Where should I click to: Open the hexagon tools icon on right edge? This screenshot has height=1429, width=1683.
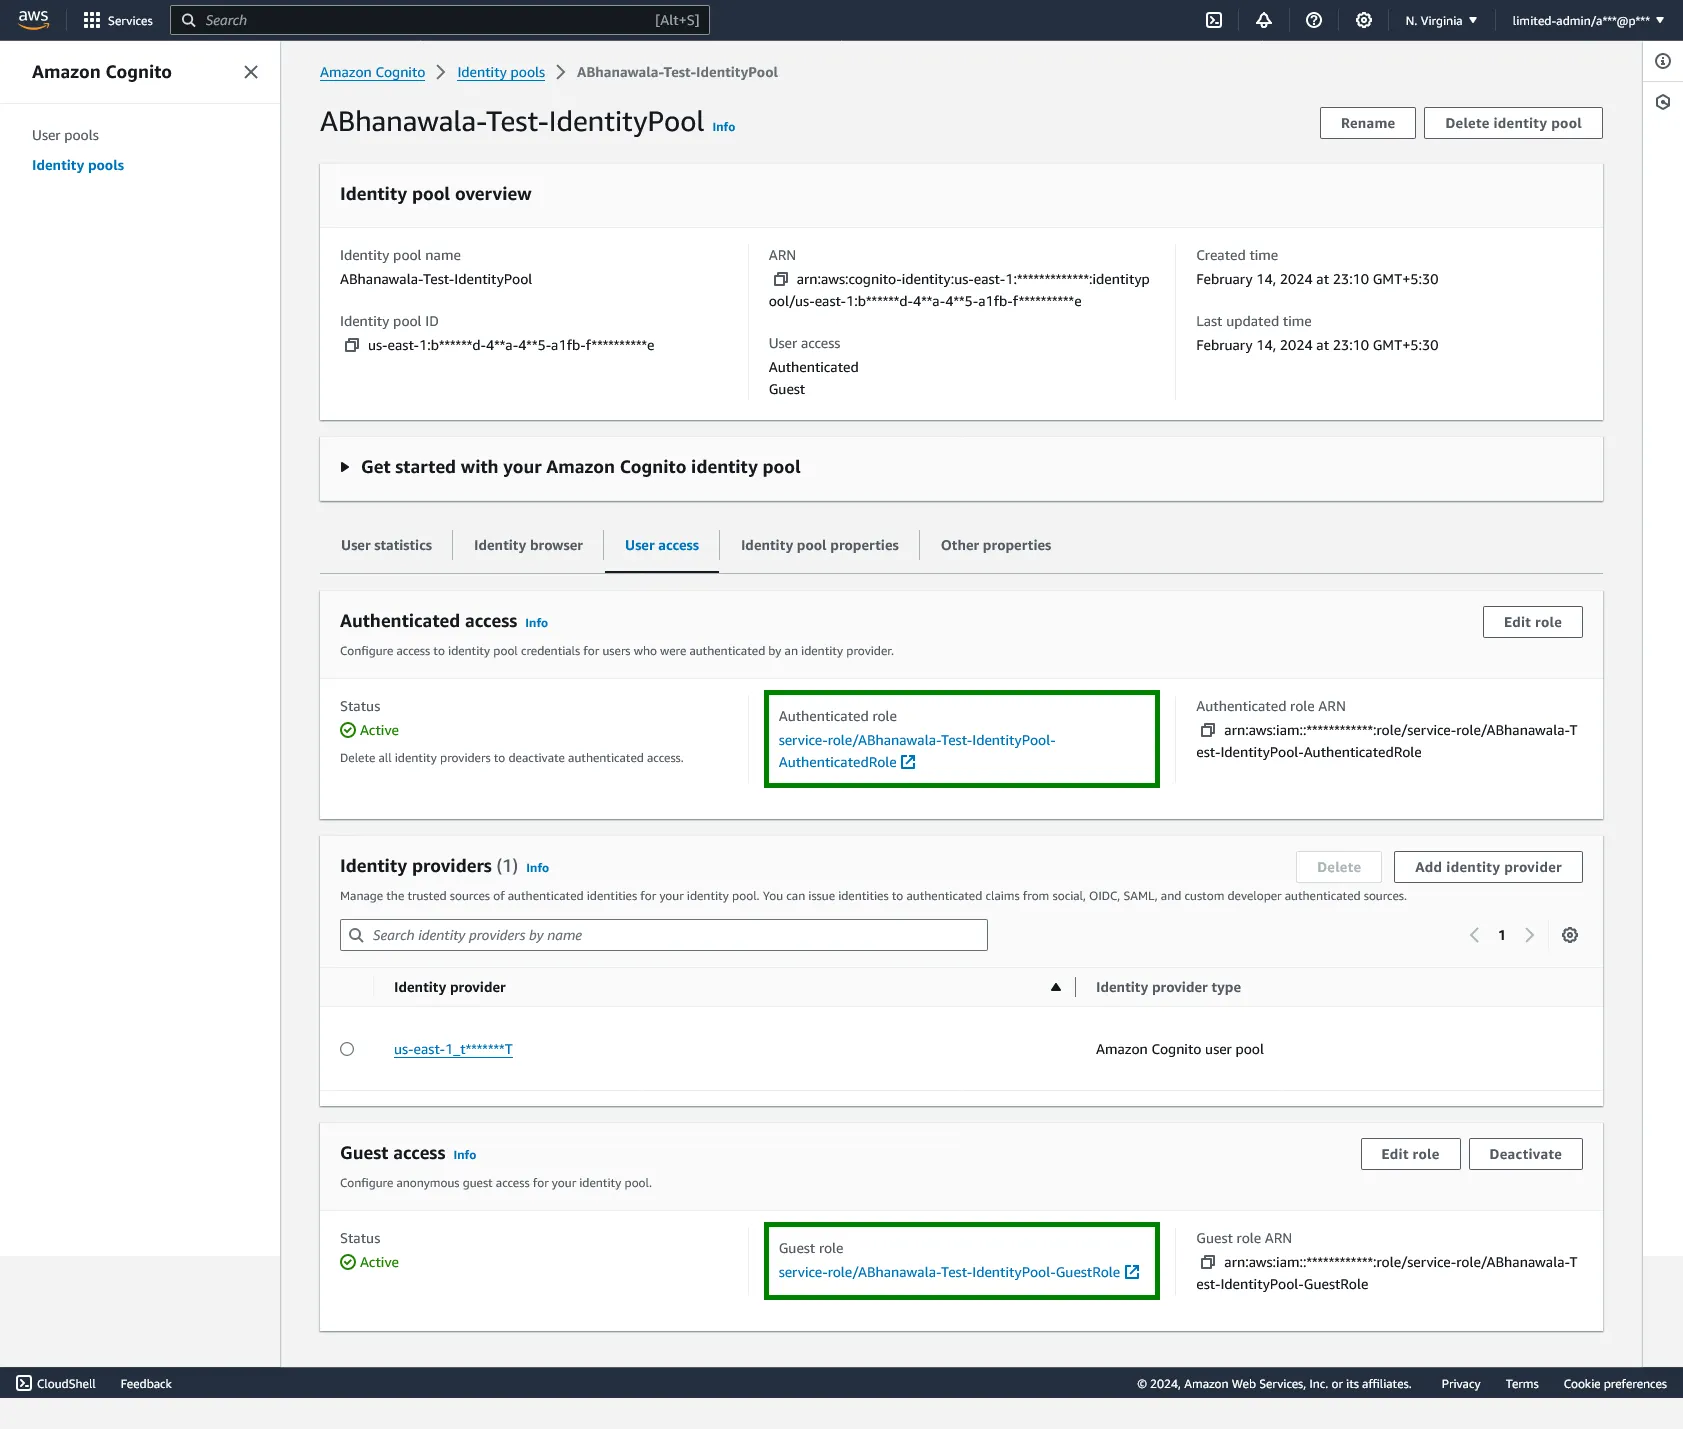(x=1663, y=102)
